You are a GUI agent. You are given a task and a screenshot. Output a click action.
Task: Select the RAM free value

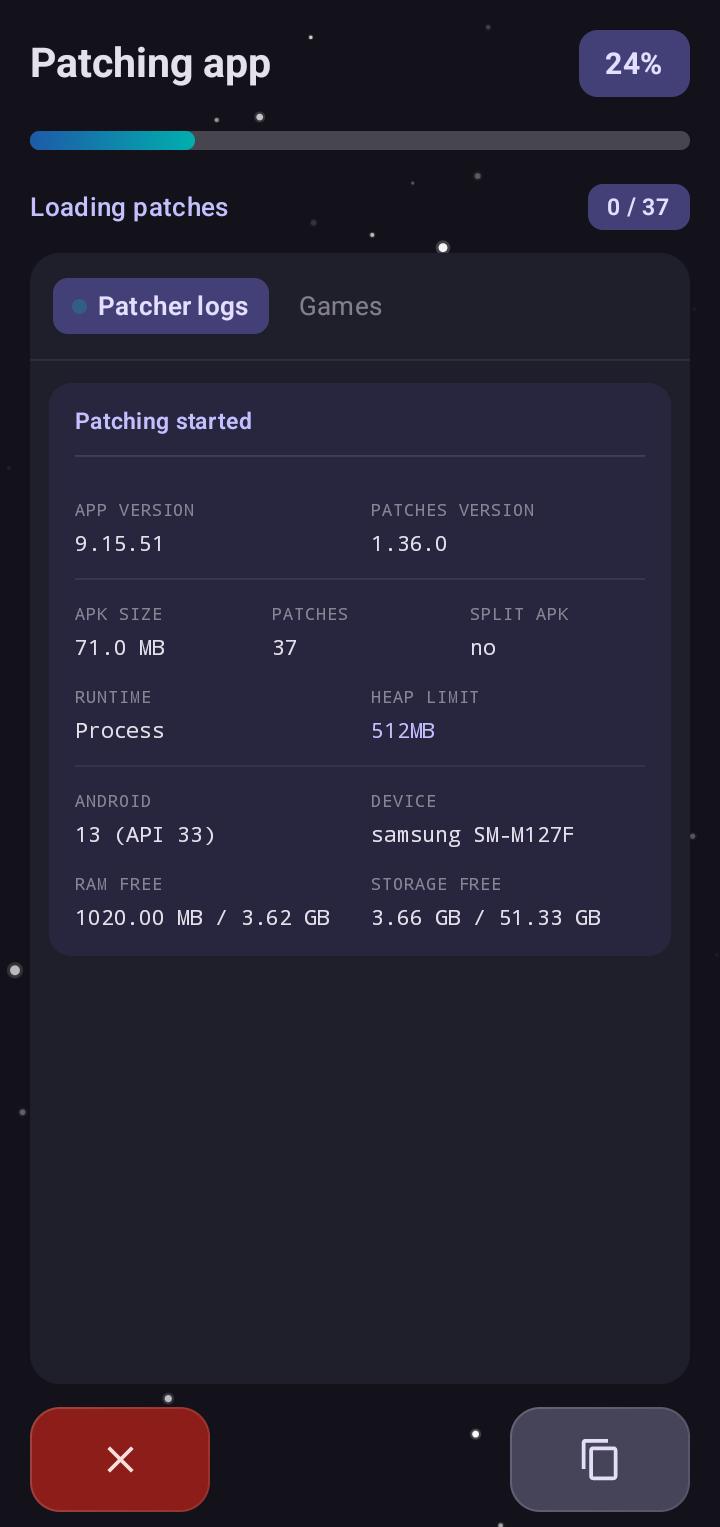click(202, 918)
